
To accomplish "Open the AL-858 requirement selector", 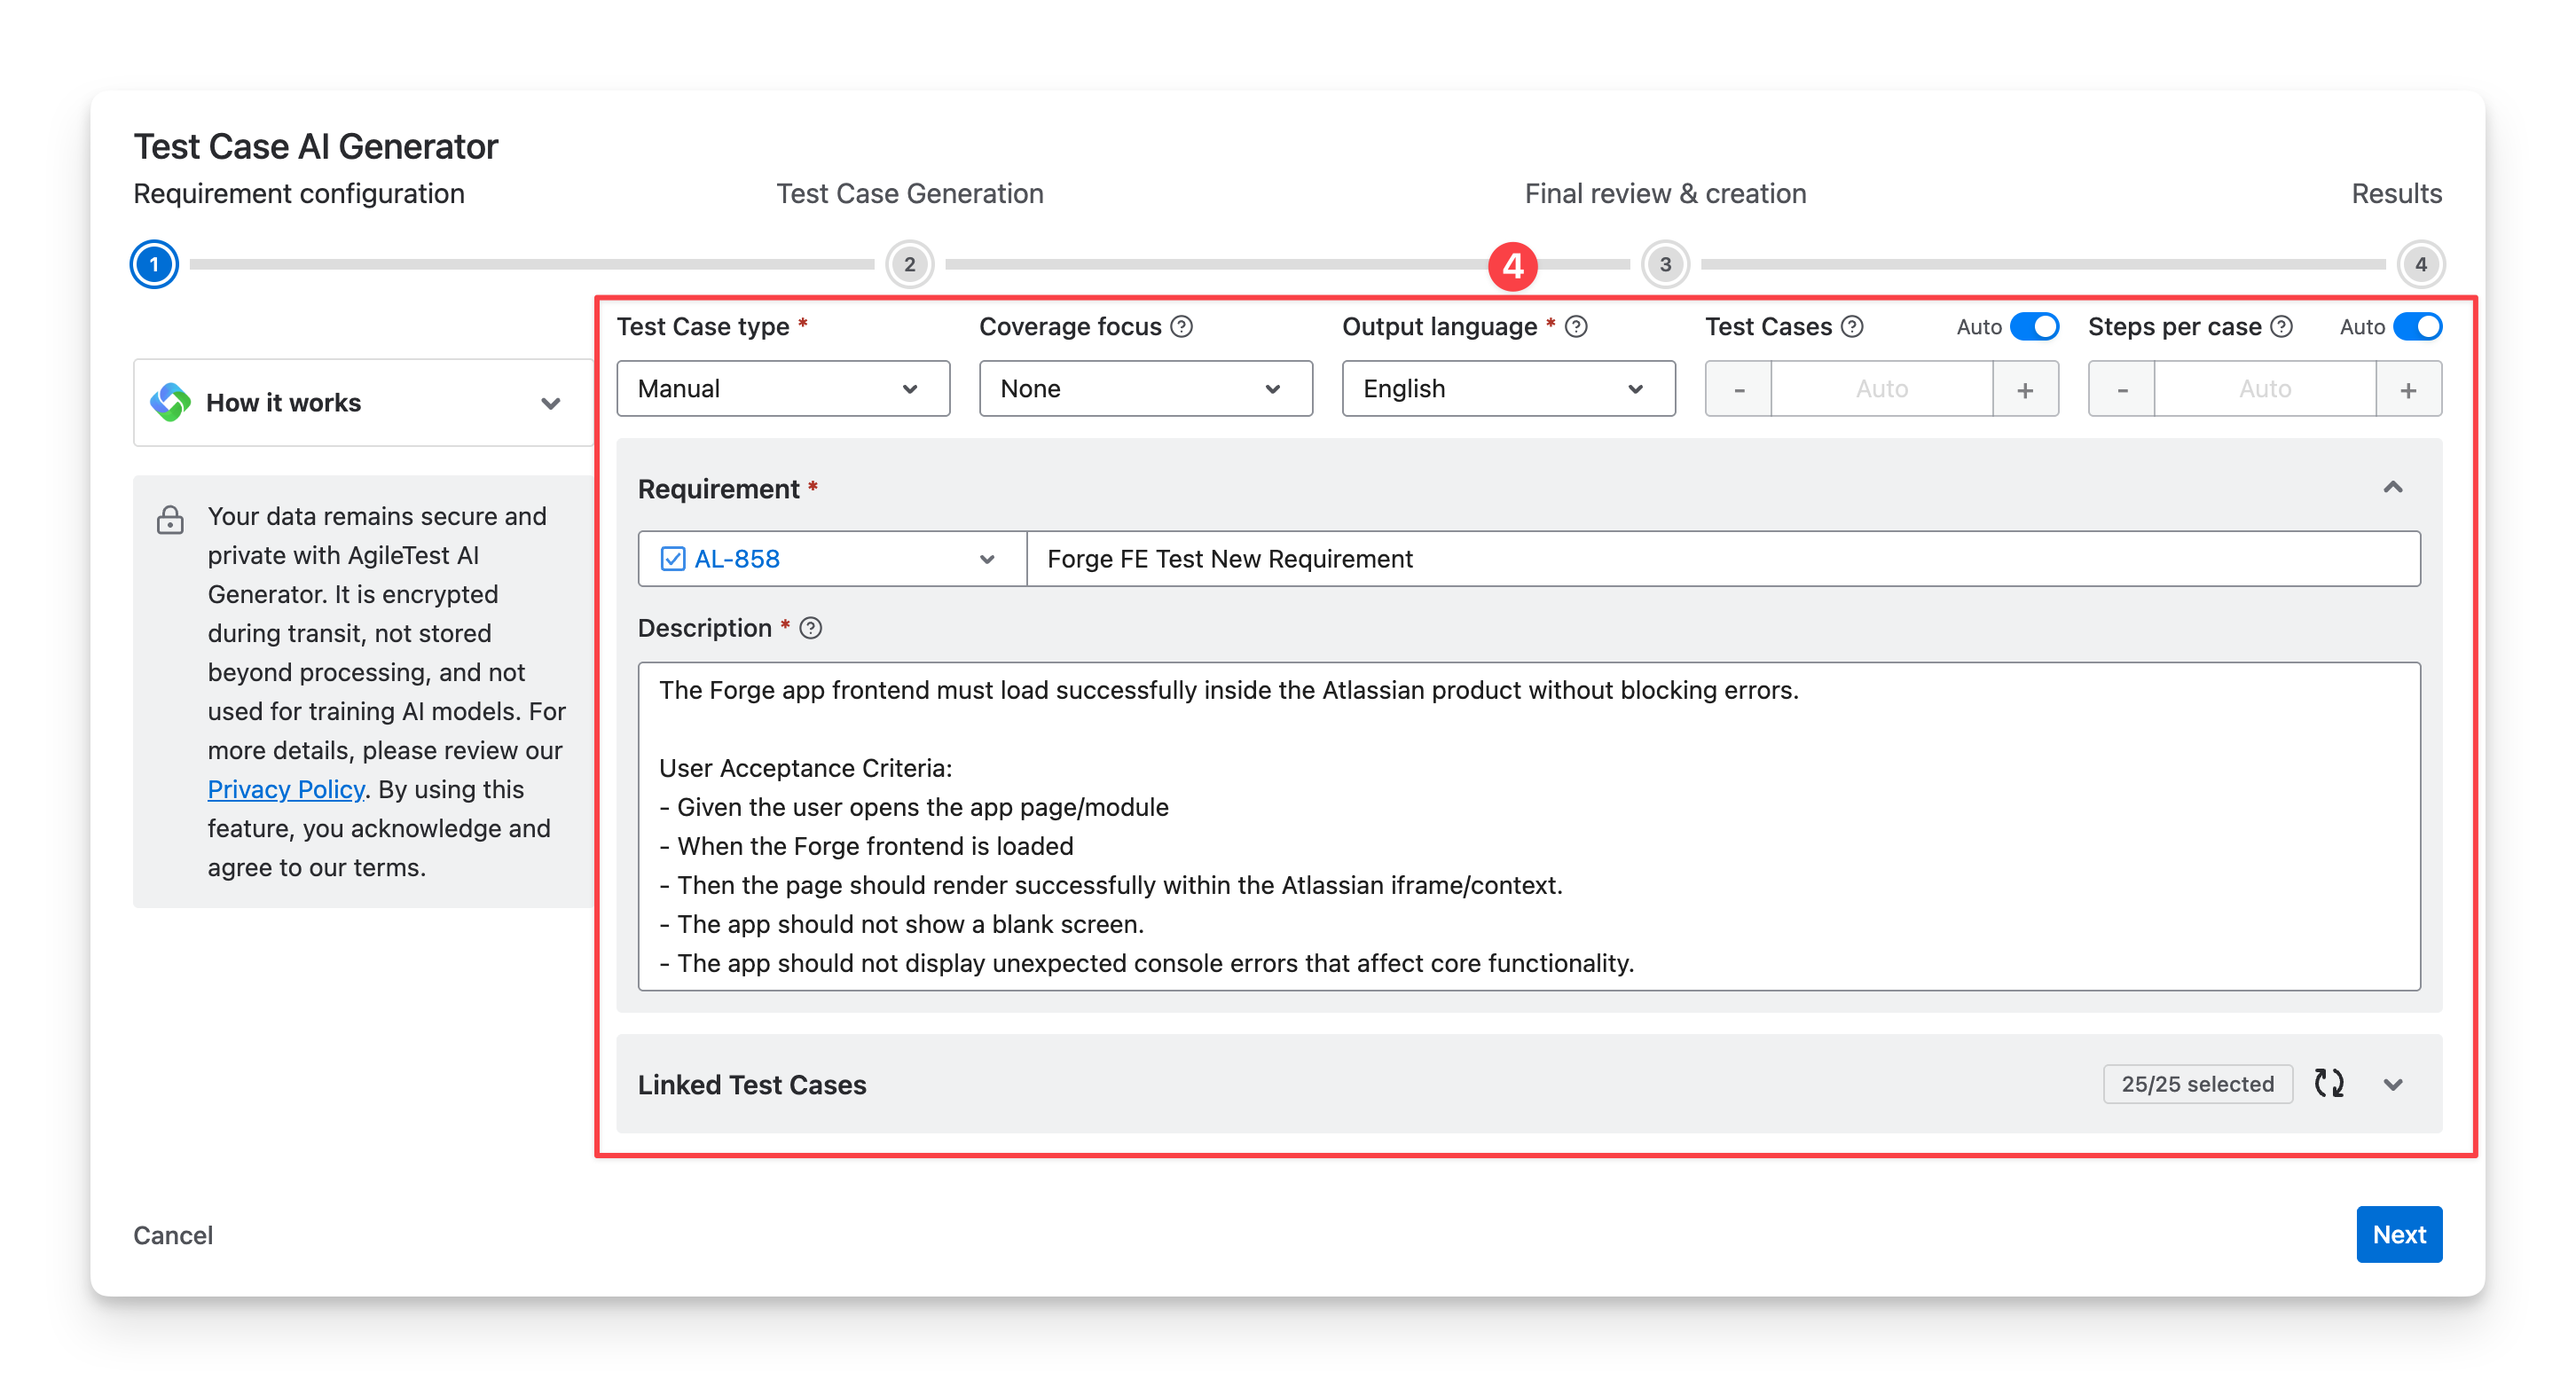I will pyautogui.click(x=832, y=558).
